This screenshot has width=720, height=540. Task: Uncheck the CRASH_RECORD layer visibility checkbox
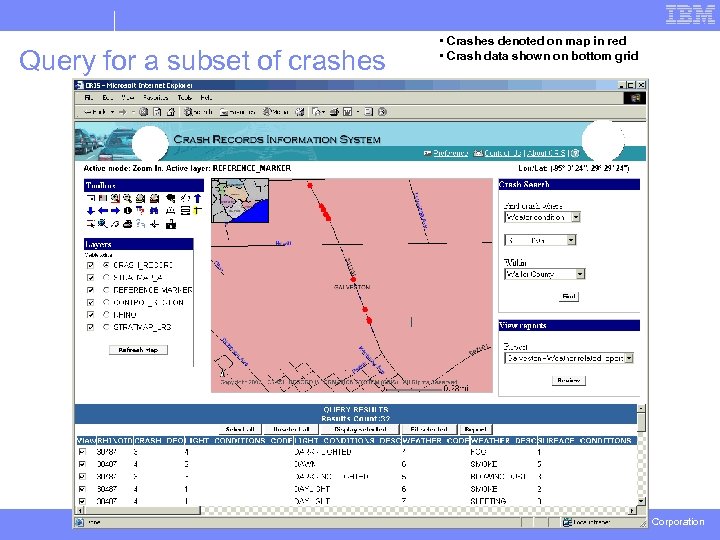click(x=90, y=265)
